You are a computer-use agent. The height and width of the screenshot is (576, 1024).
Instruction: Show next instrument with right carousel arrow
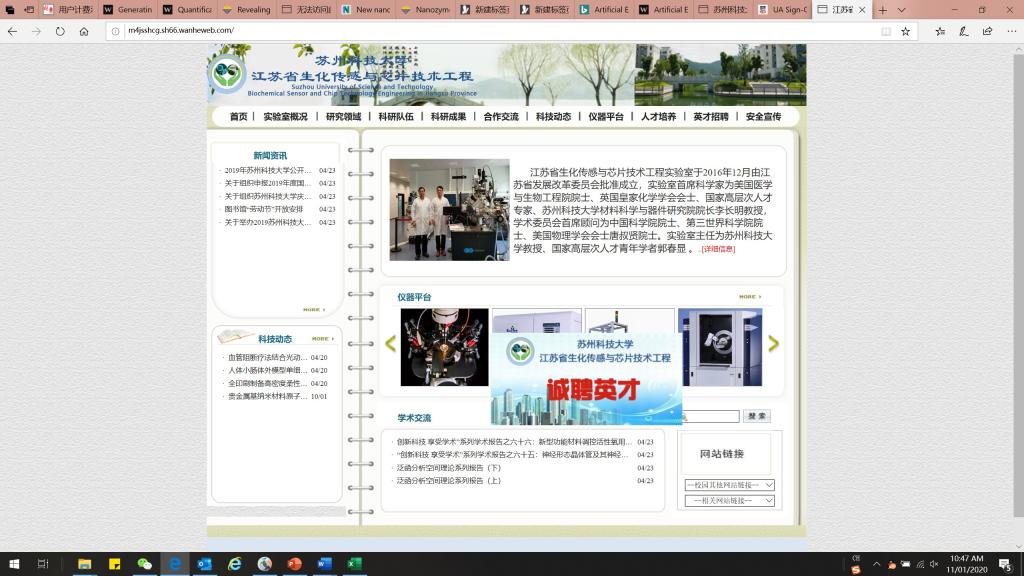(773, 344)
